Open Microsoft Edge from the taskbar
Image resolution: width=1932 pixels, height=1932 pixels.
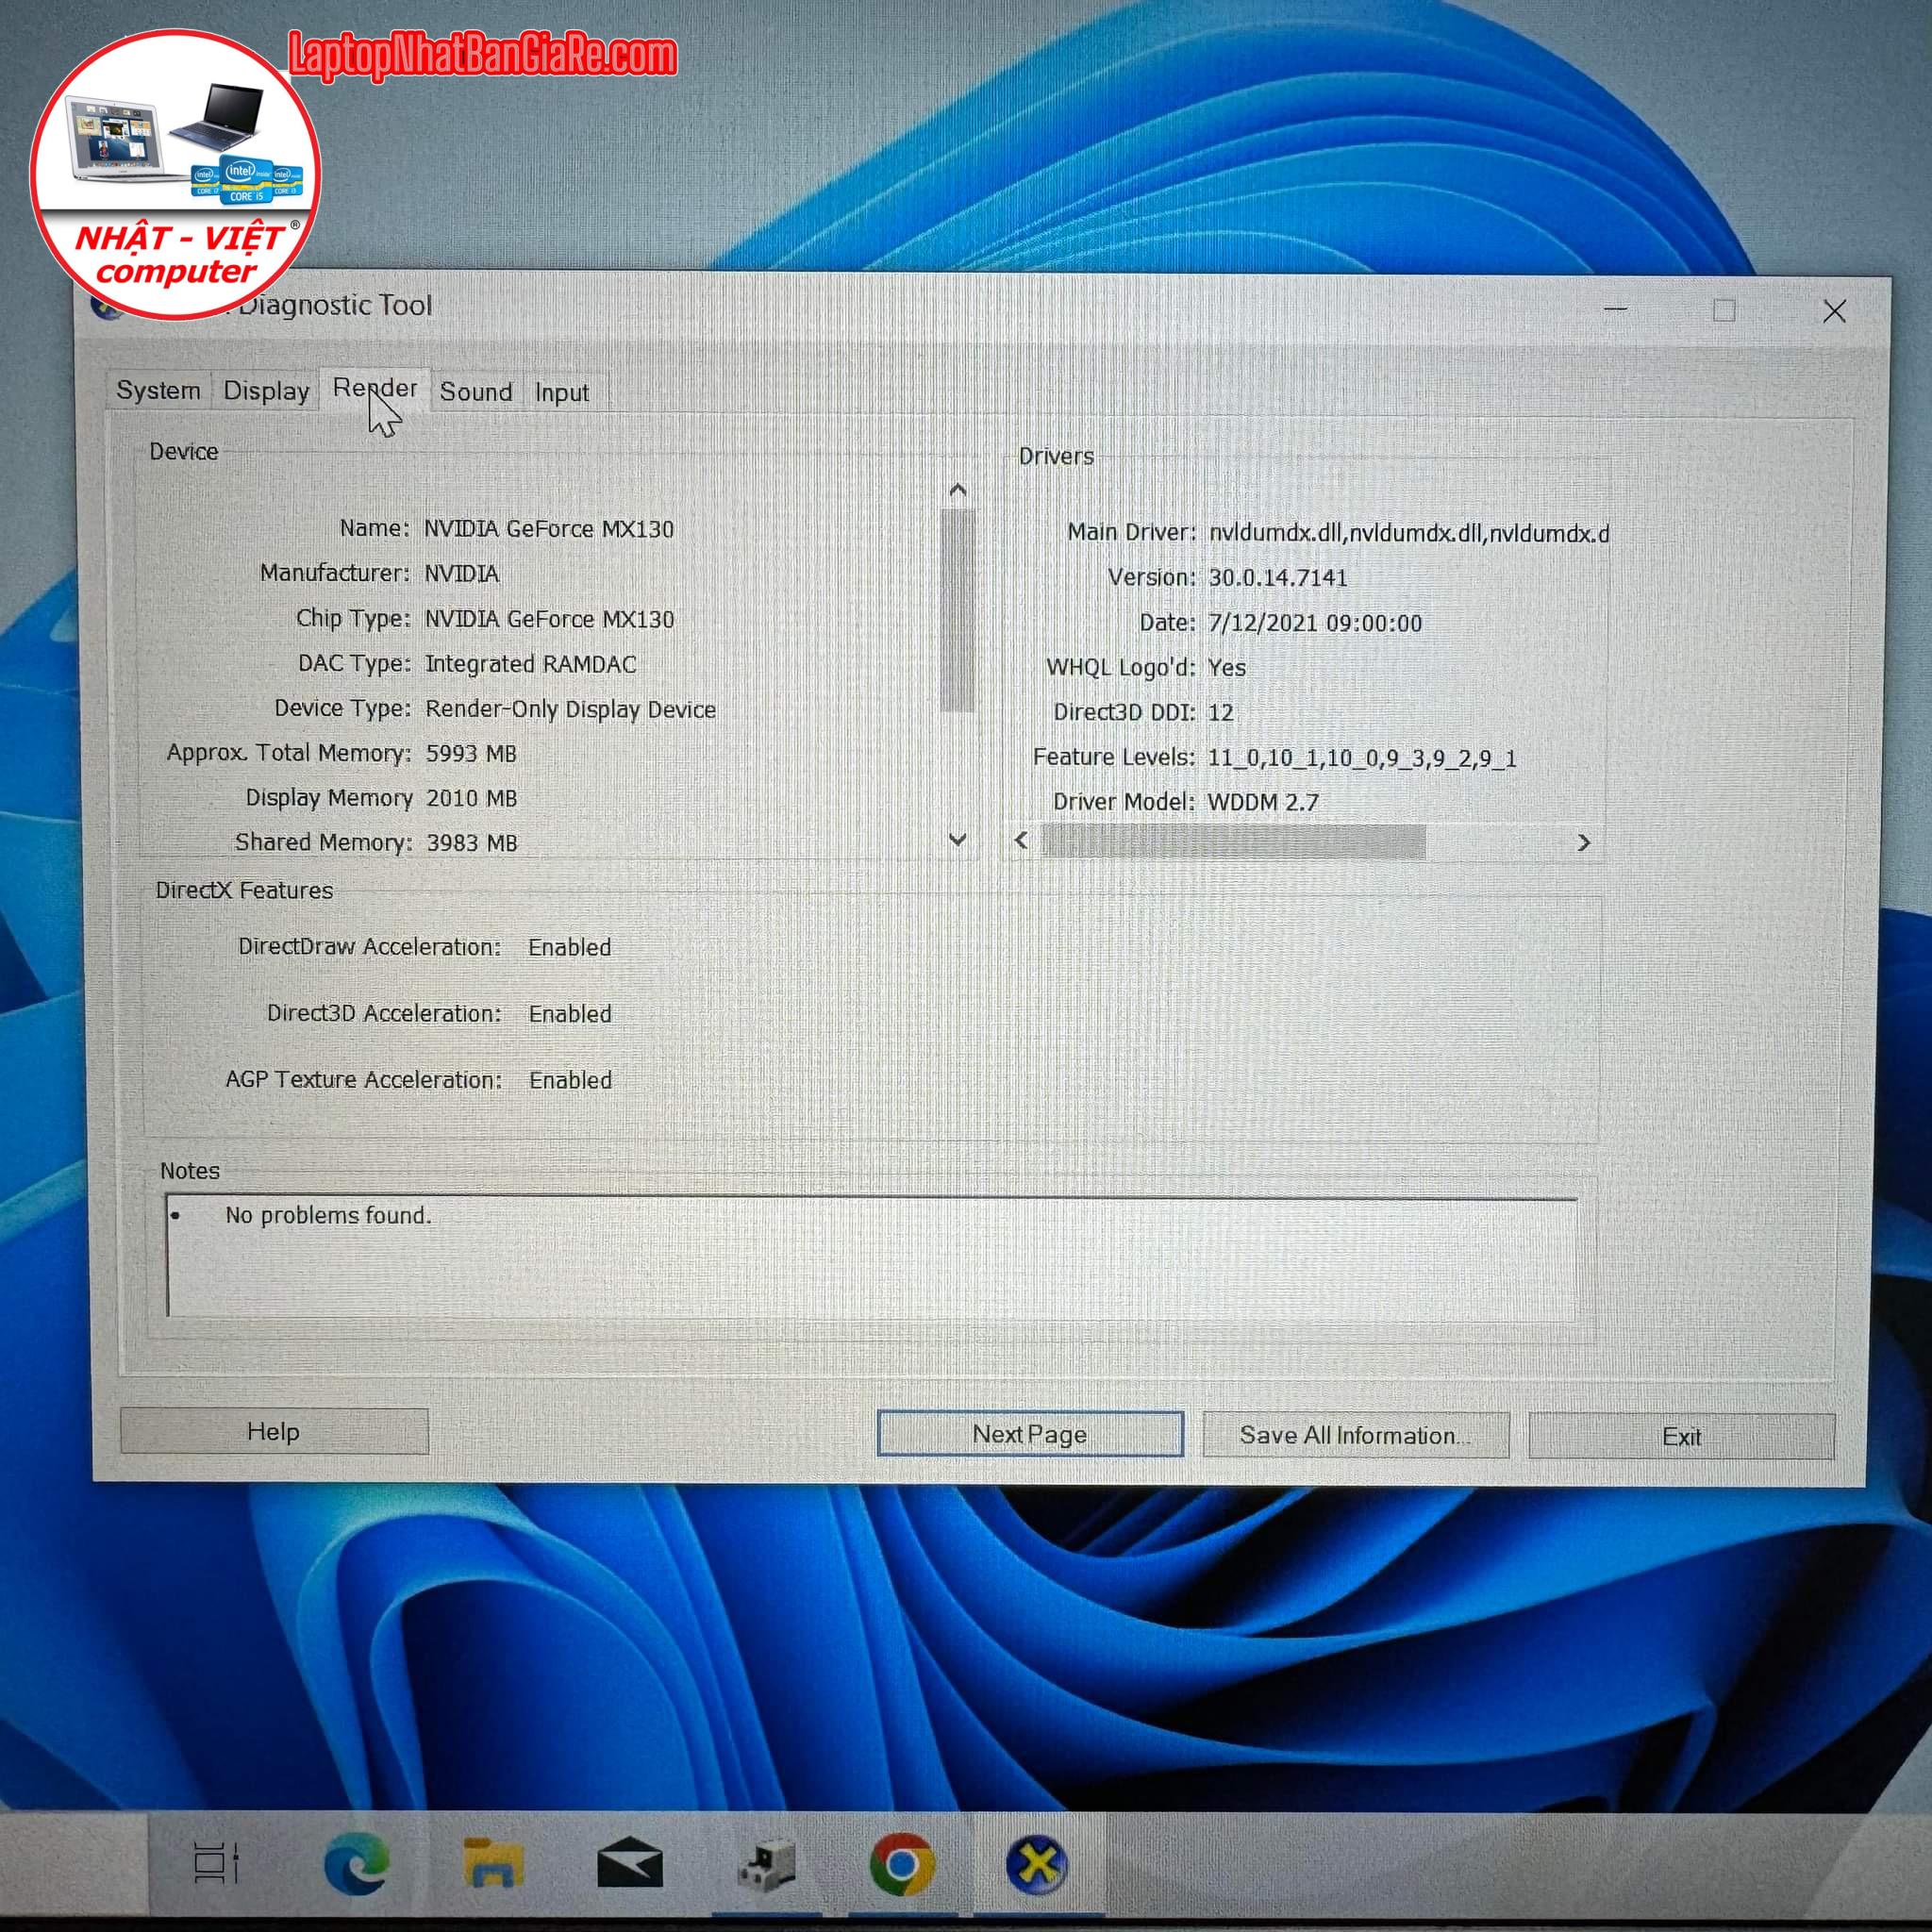[x=356, y=1864]
